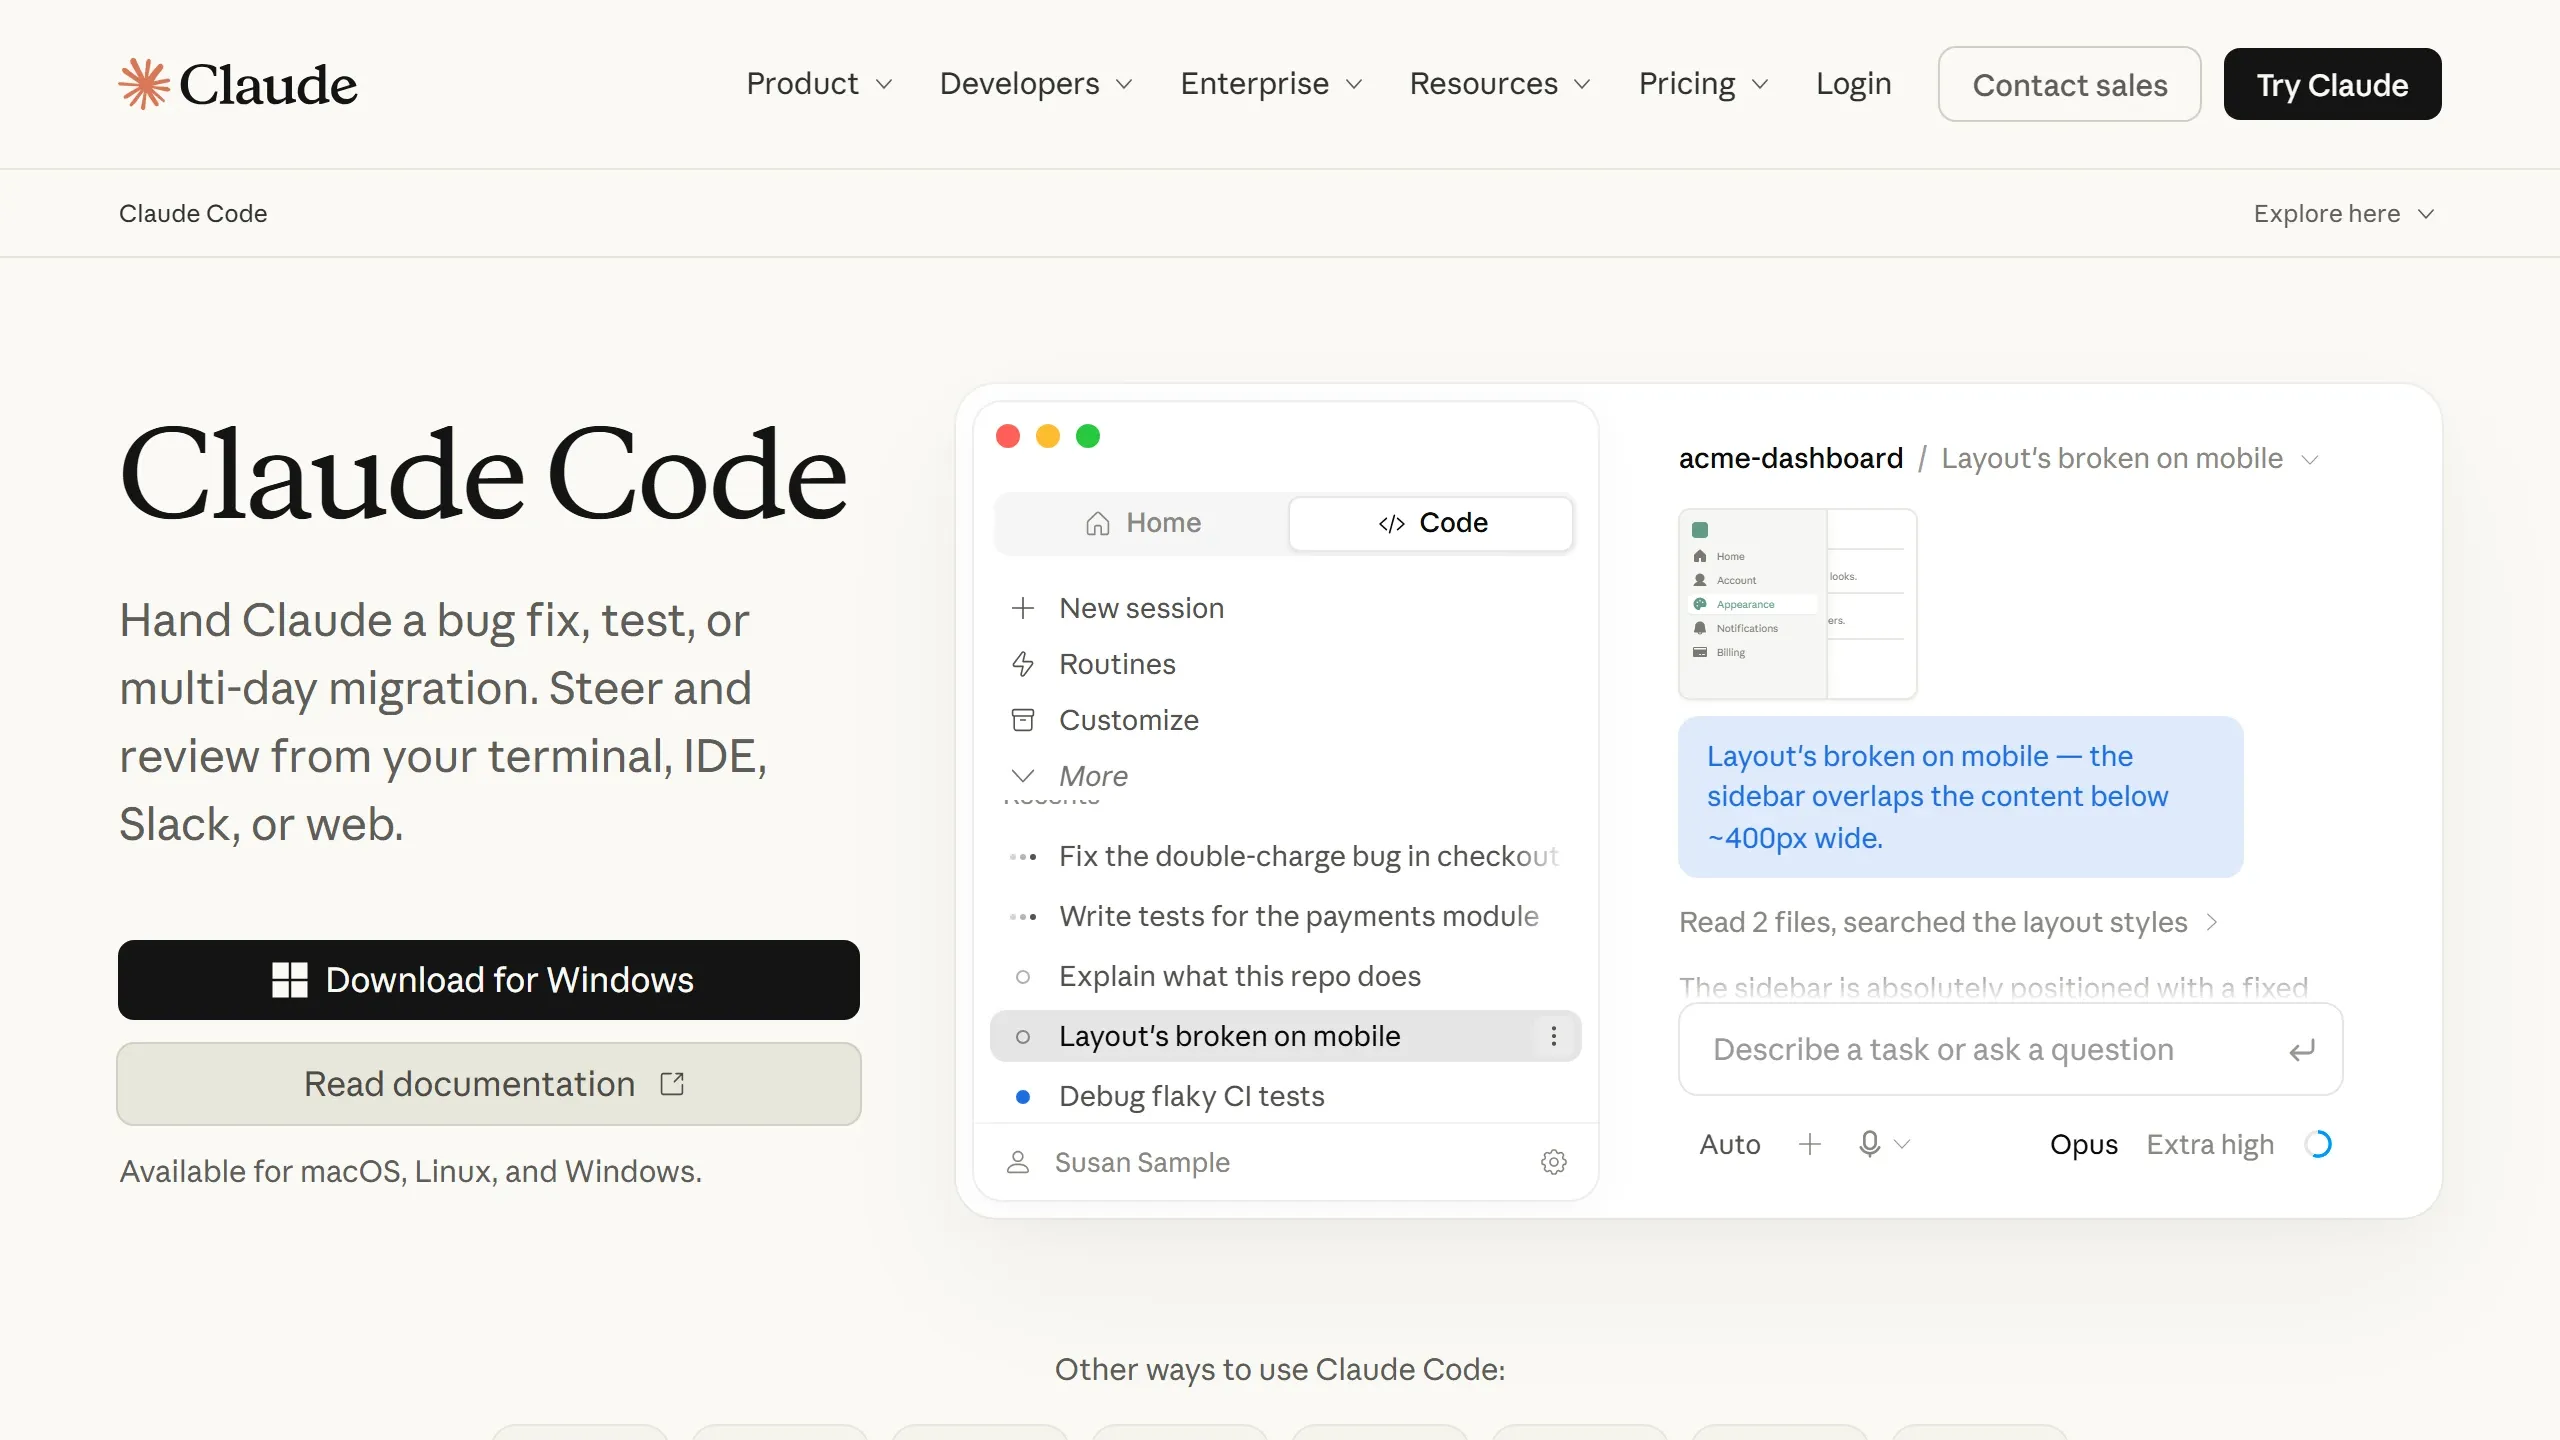This screenshot has width=2560, height=1440.
Task: Click the blue Layout's broken on mobile message
Action: (1960, 797)
